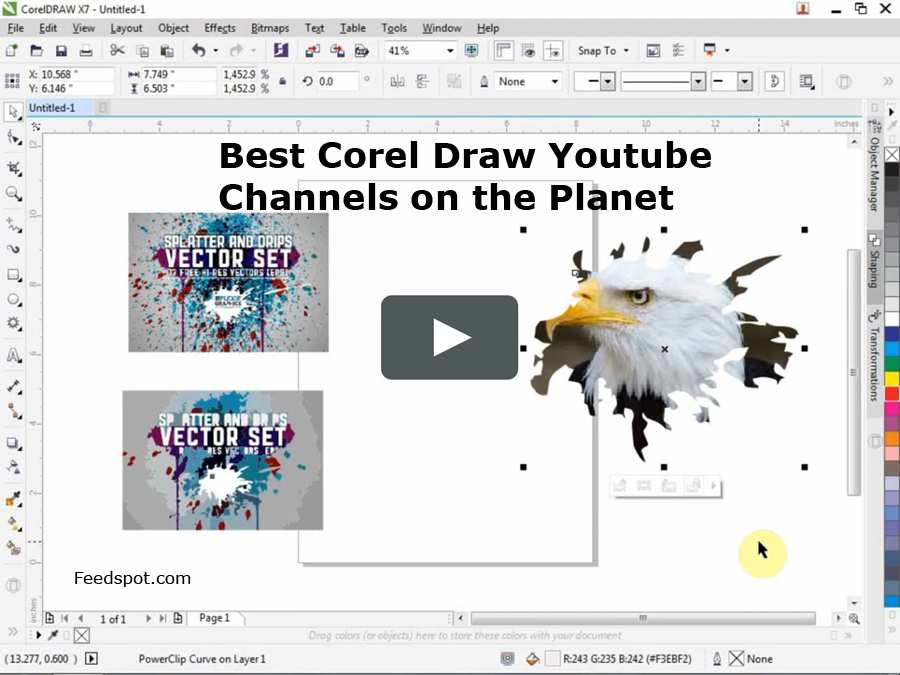Click the Save disk icon
Image resolution: width=900 pixels, height=675 pixels.
tap(61, 51)
